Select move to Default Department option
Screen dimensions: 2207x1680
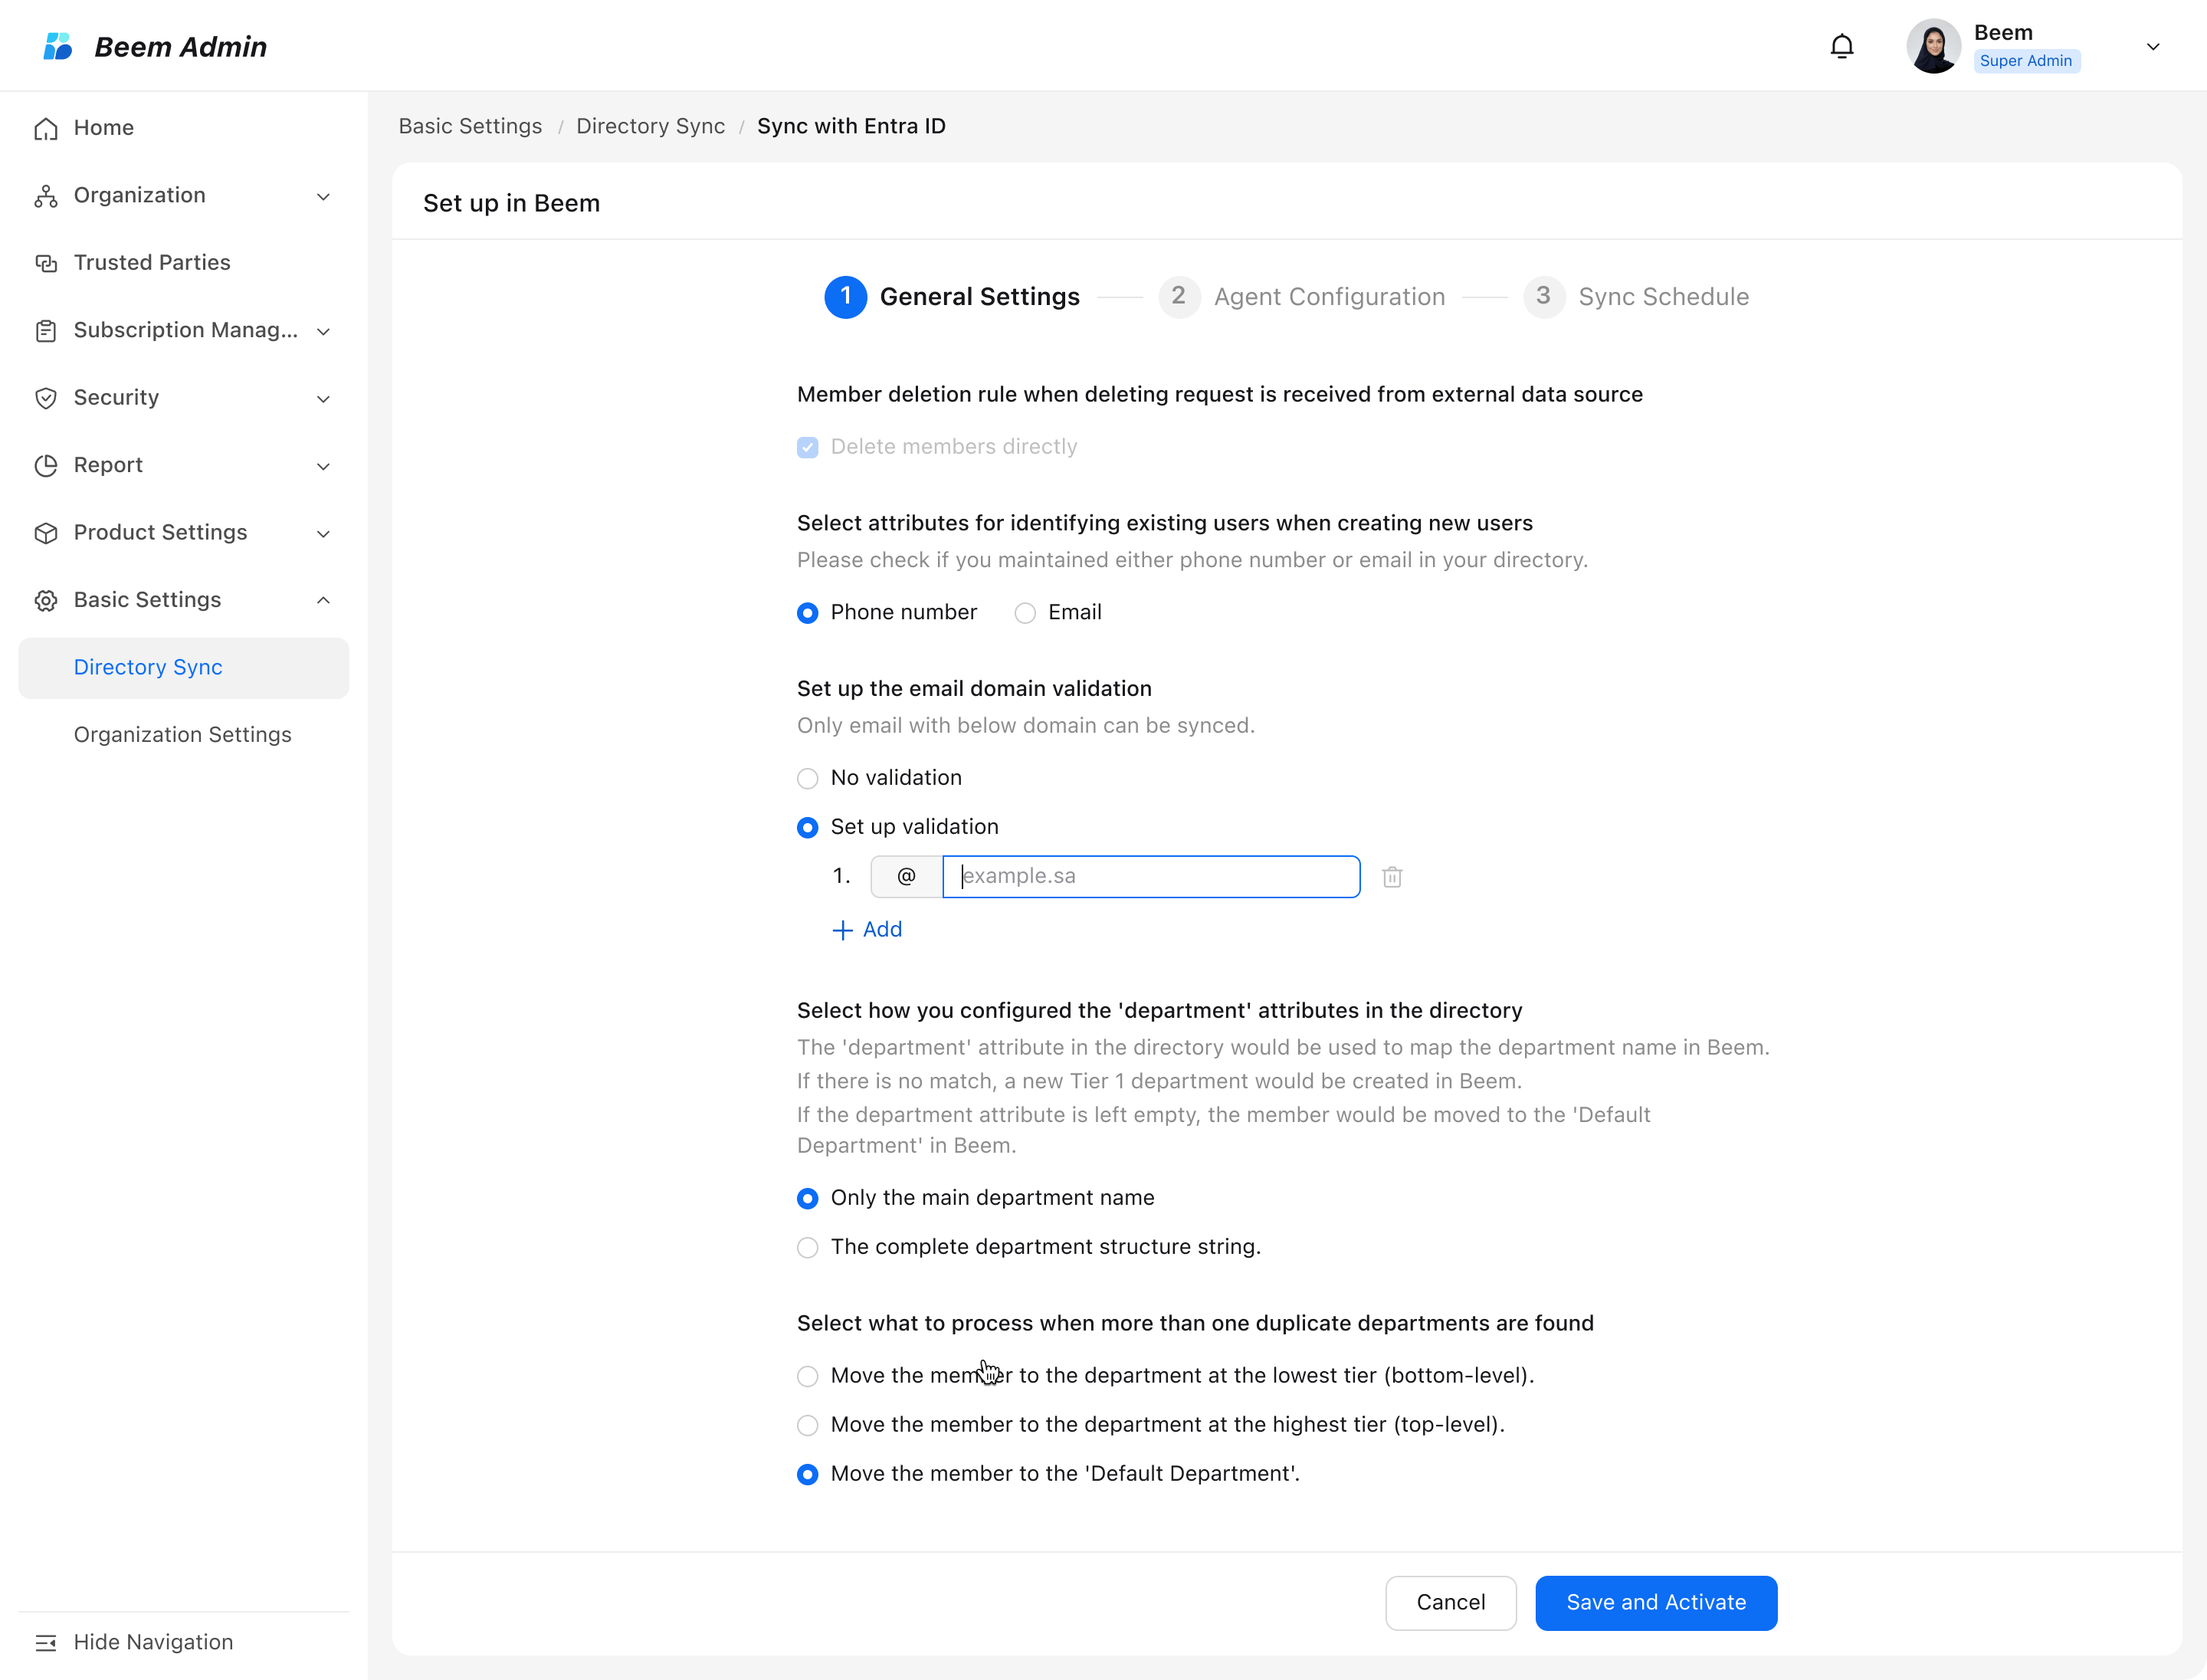coord(808,1474)
